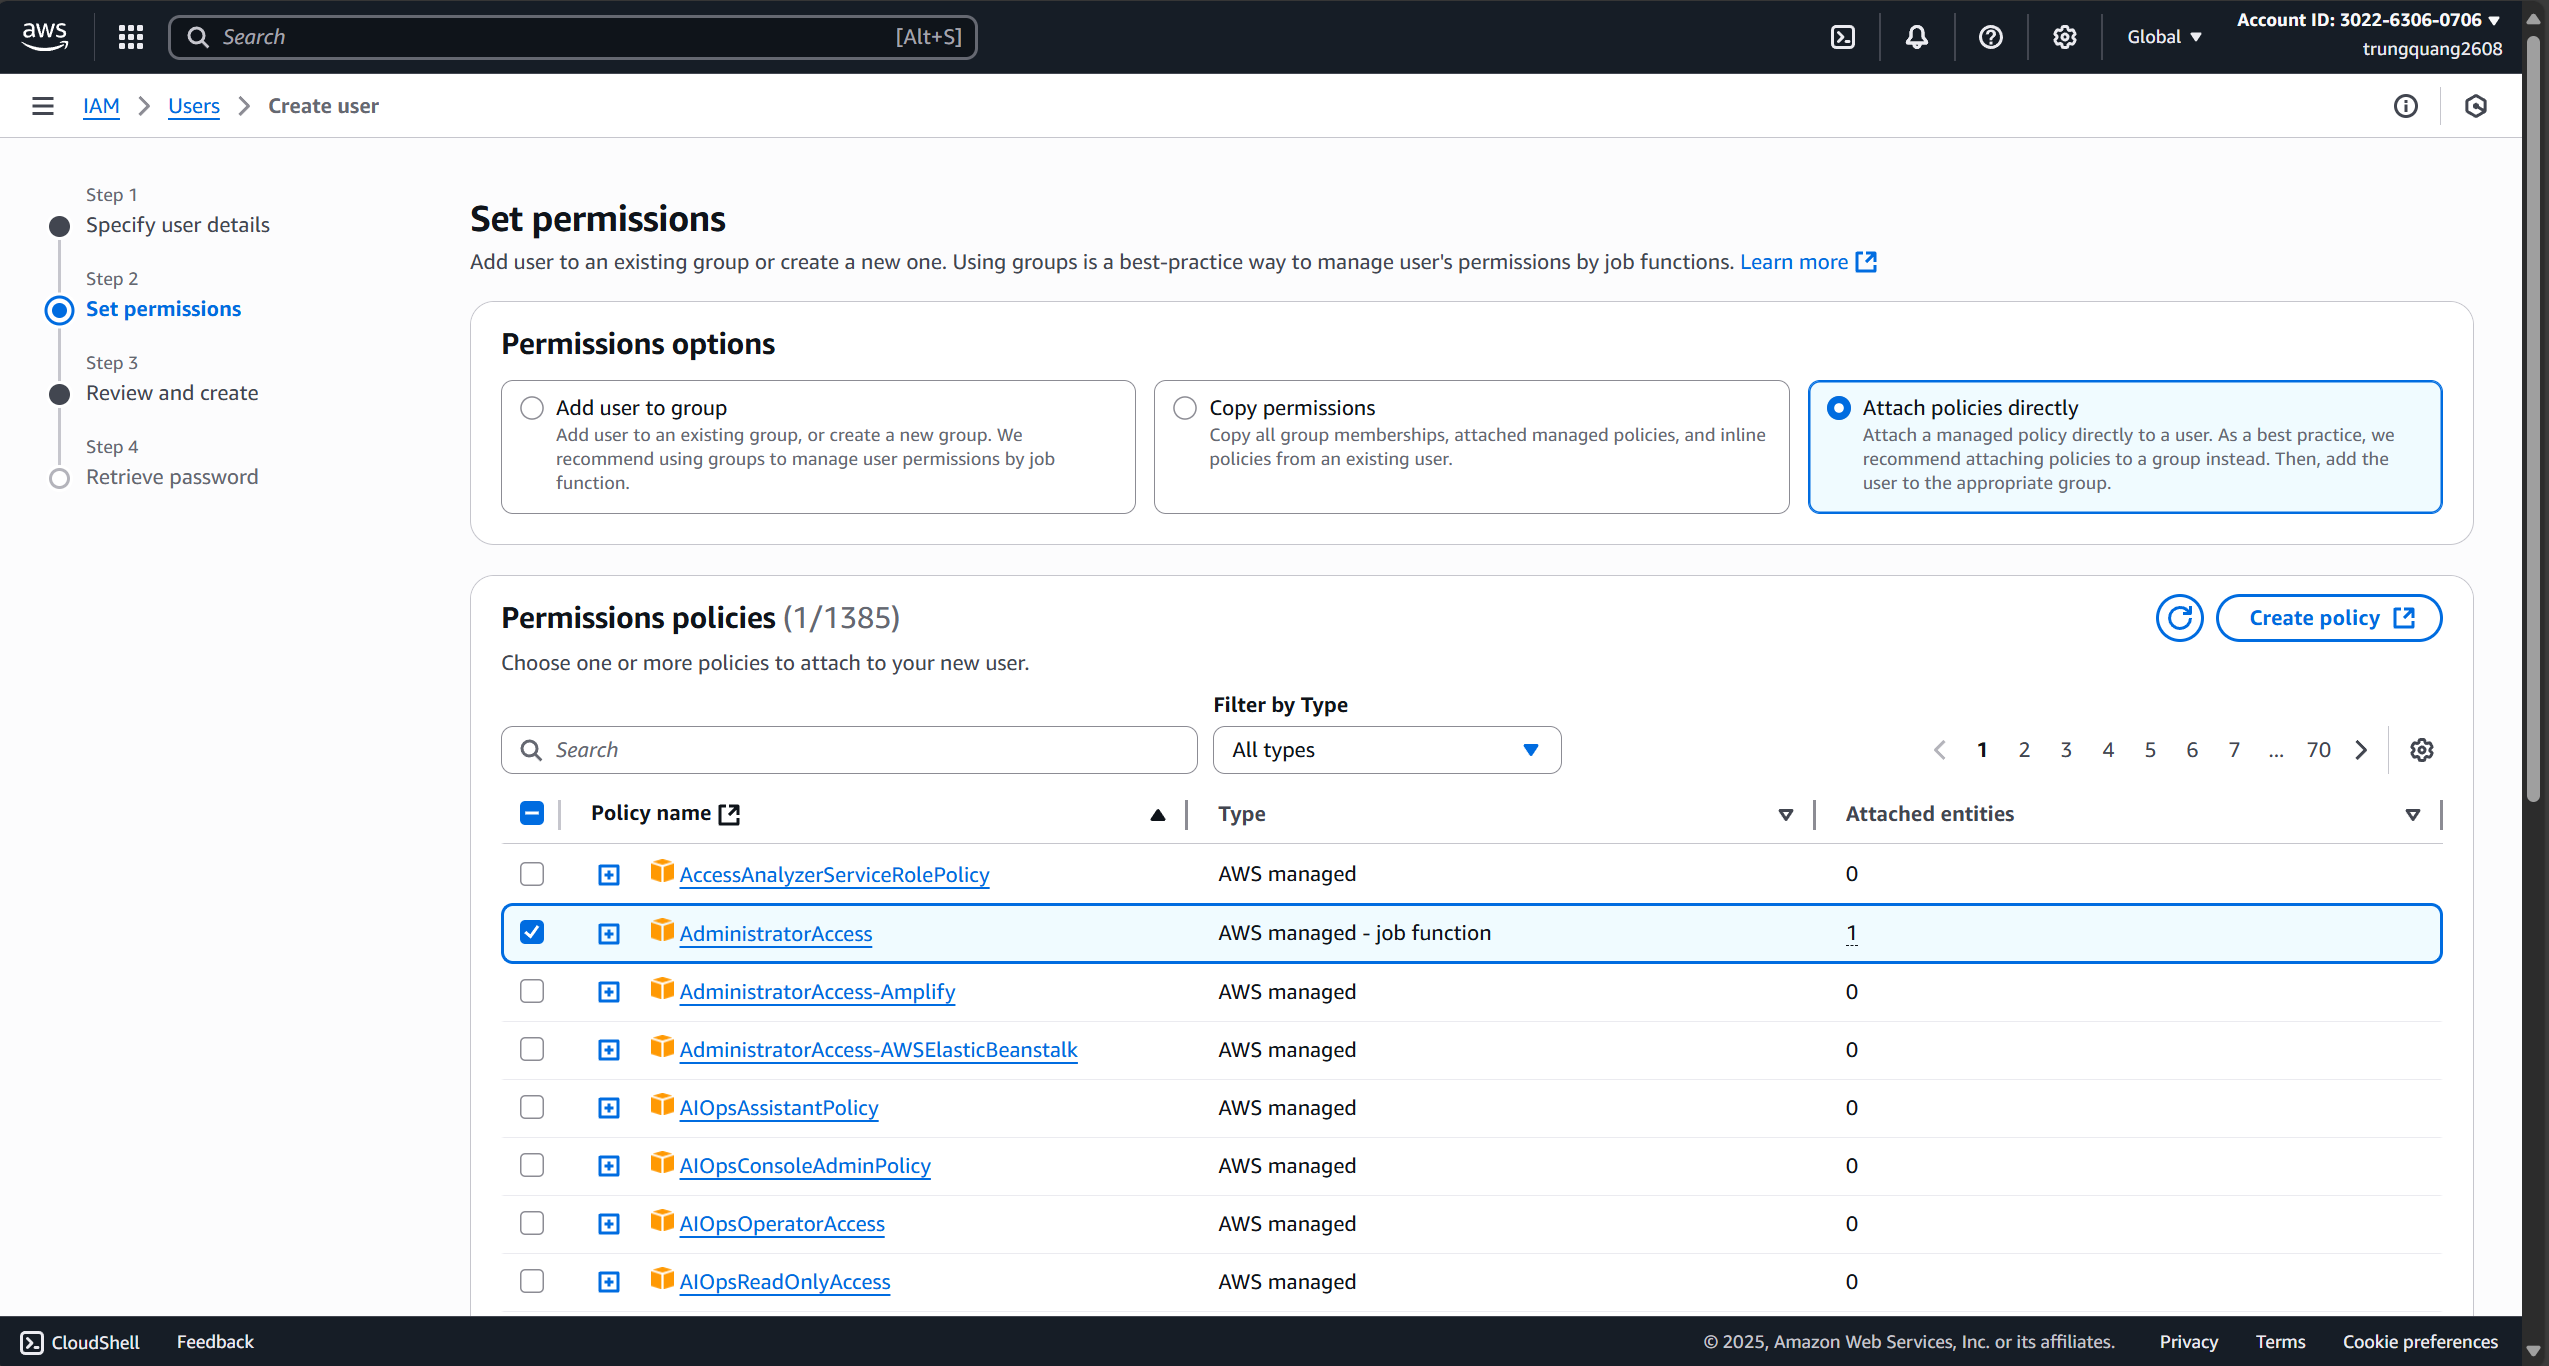The width and height of the screenshot is (2549, 1366).
Task: Toggle the select-all policies checkbox
Action: click(532, 813)
